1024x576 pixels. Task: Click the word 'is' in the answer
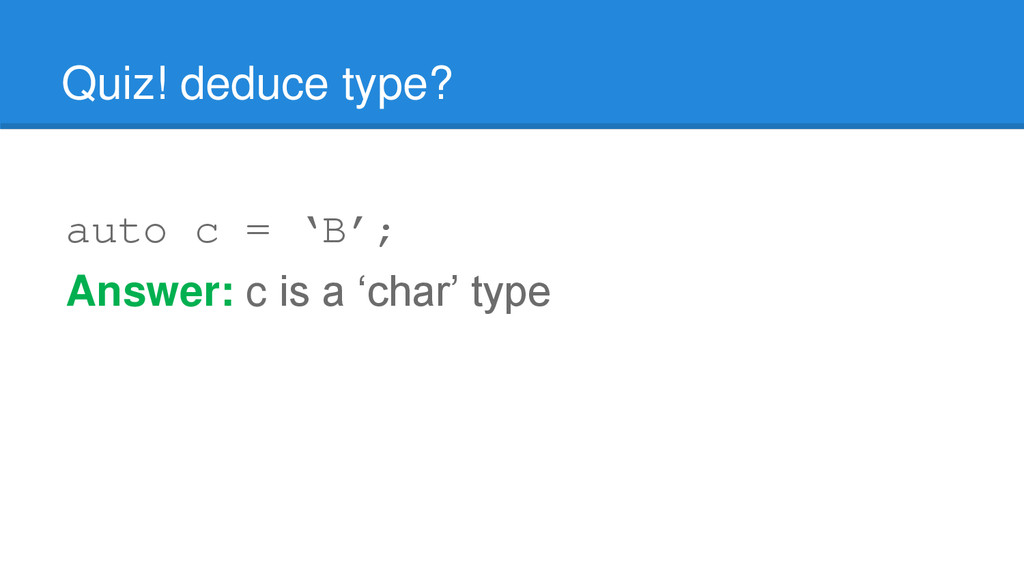pyautogui.click(x=294, y=292)
